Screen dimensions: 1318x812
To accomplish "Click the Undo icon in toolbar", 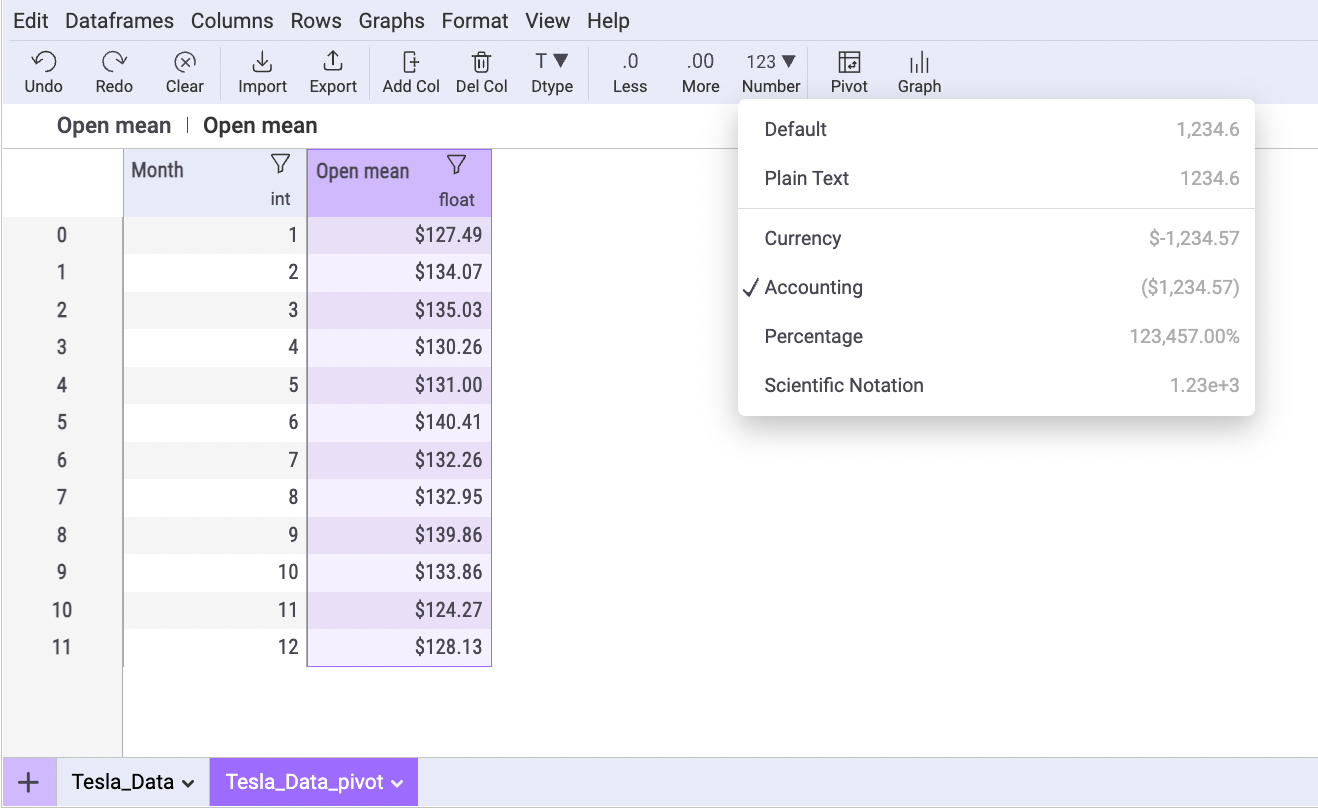I will [43, 62].
